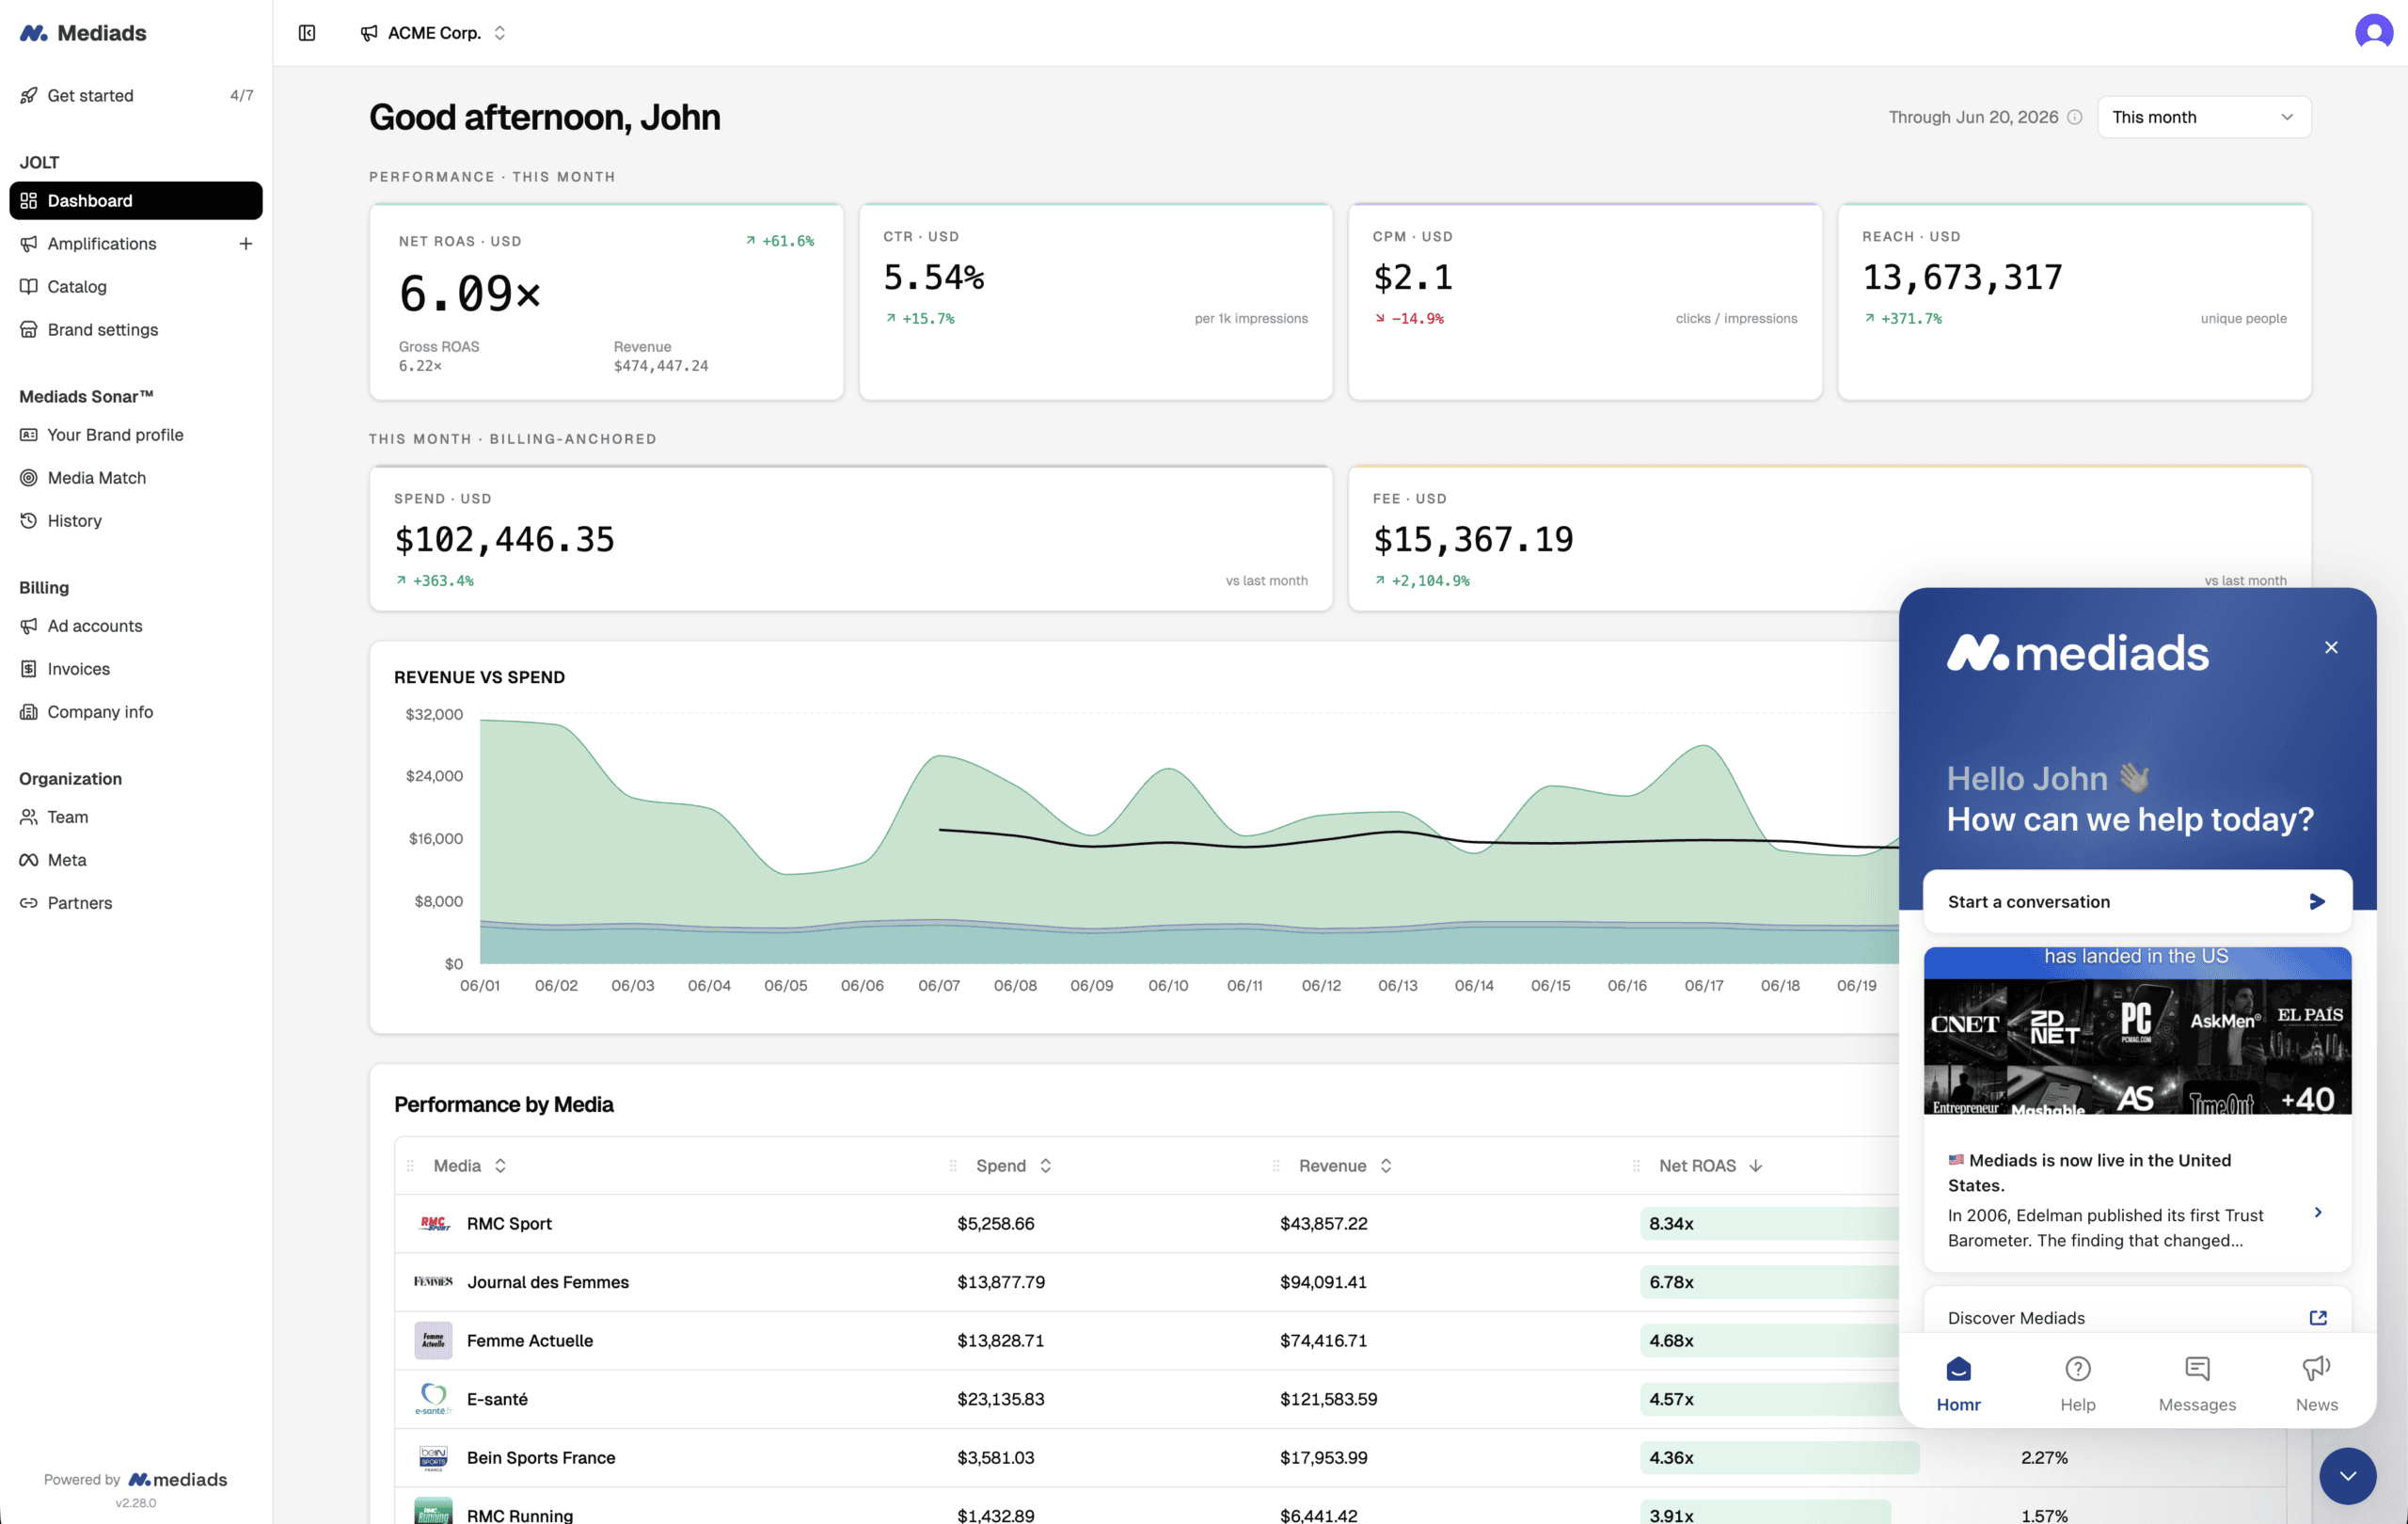Sort table by Net ROAS column
The height and width of the screenshot is (1524, 2408).
[x=1710, y=1165]
